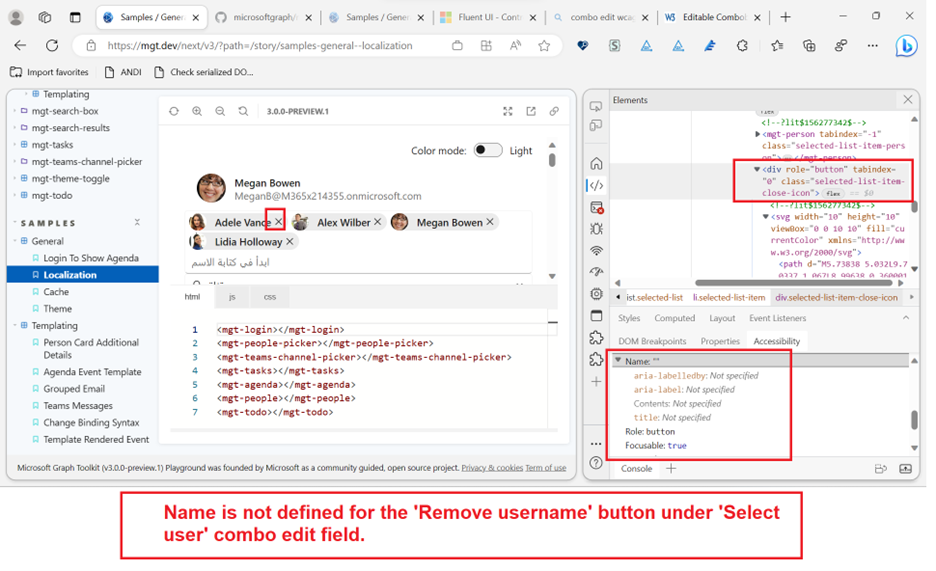Open the DOM Breakpoints tab
Viewport: 936px width, 571px height.
tap(652, 341)
